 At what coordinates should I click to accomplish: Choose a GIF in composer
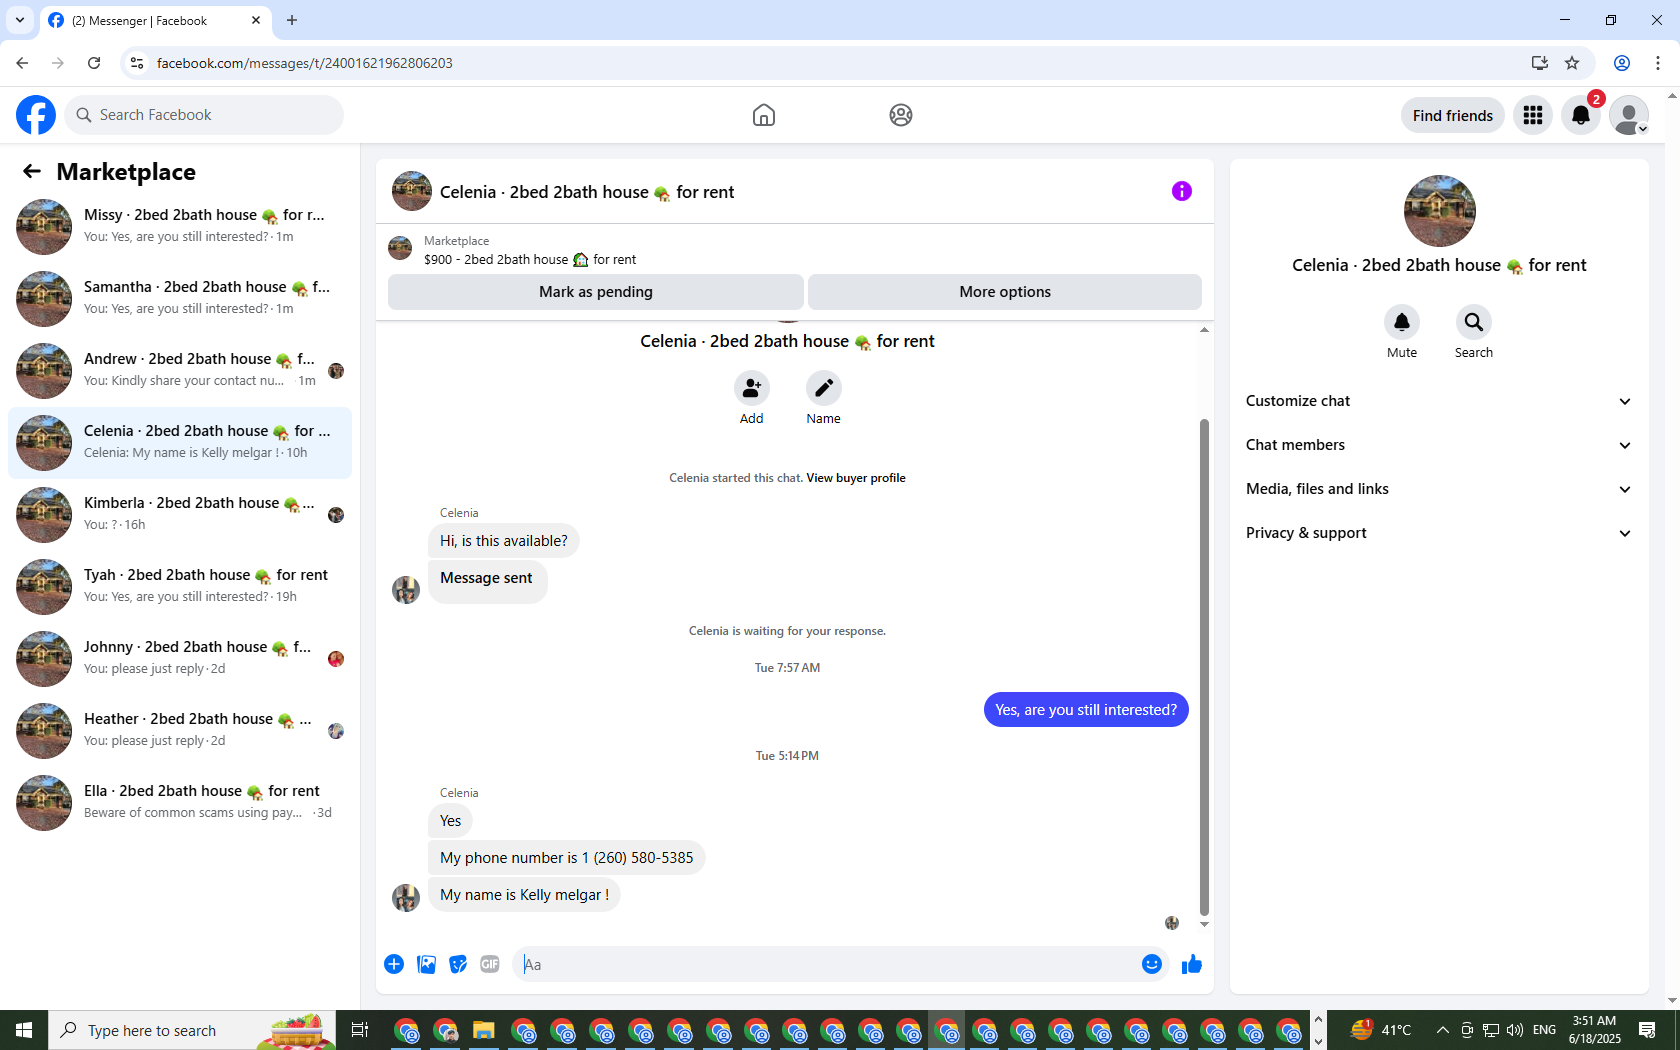click(490, 964)
